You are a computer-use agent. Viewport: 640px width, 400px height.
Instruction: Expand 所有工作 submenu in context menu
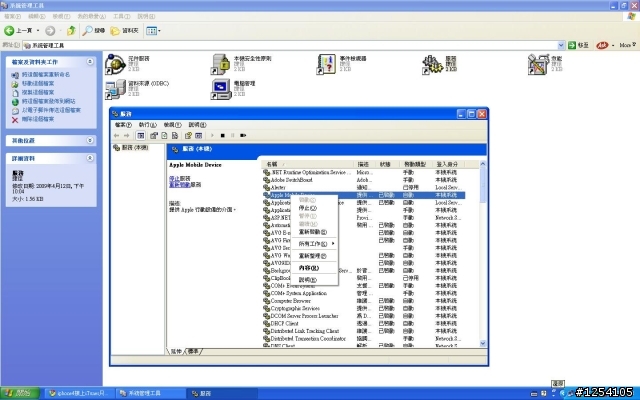tap(315, 244)
